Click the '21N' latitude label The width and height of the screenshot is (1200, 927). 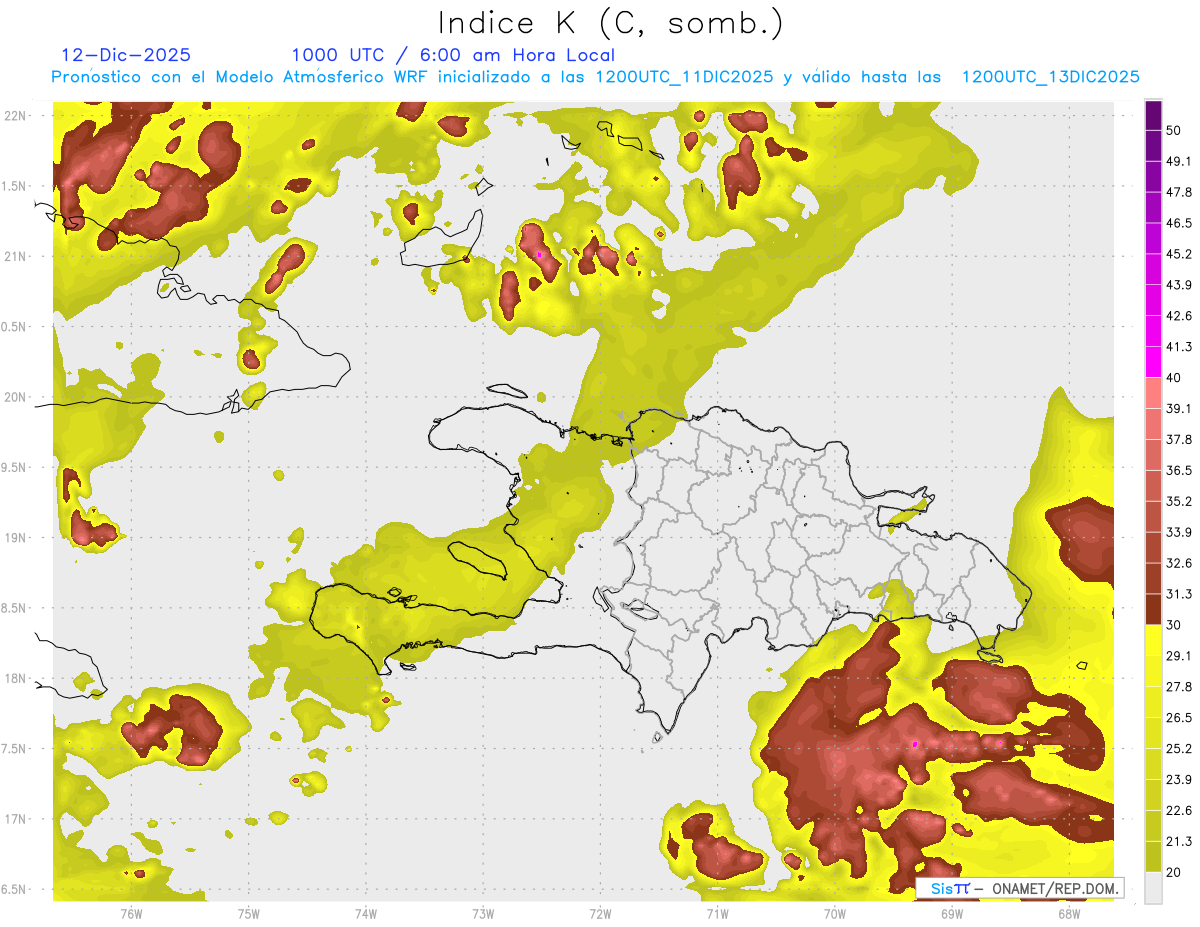pyautogui.click(x=15, y=256)
